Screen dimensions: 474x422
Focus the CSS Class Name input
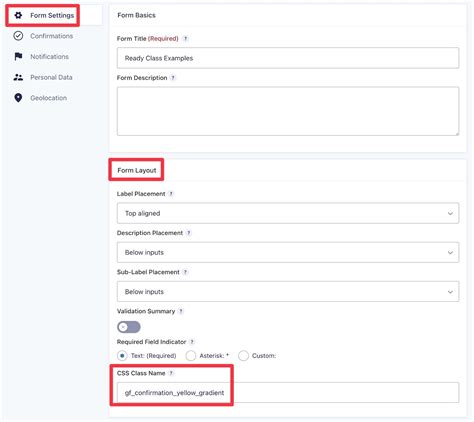coord(288,393)
